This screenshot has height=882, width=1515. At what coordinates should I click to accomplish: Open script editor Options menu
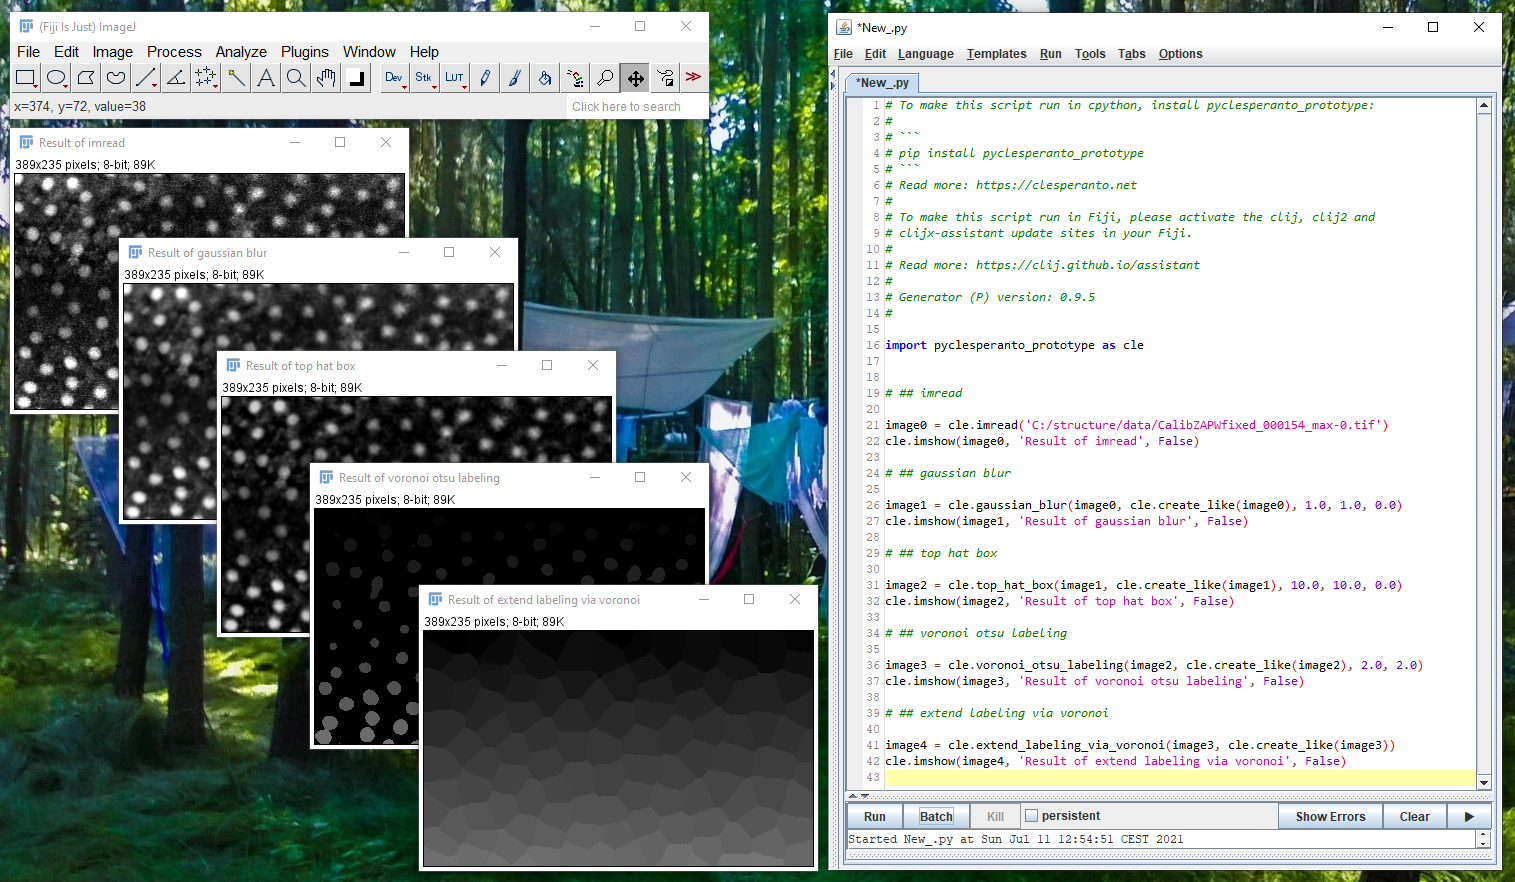pos(1181,54)
